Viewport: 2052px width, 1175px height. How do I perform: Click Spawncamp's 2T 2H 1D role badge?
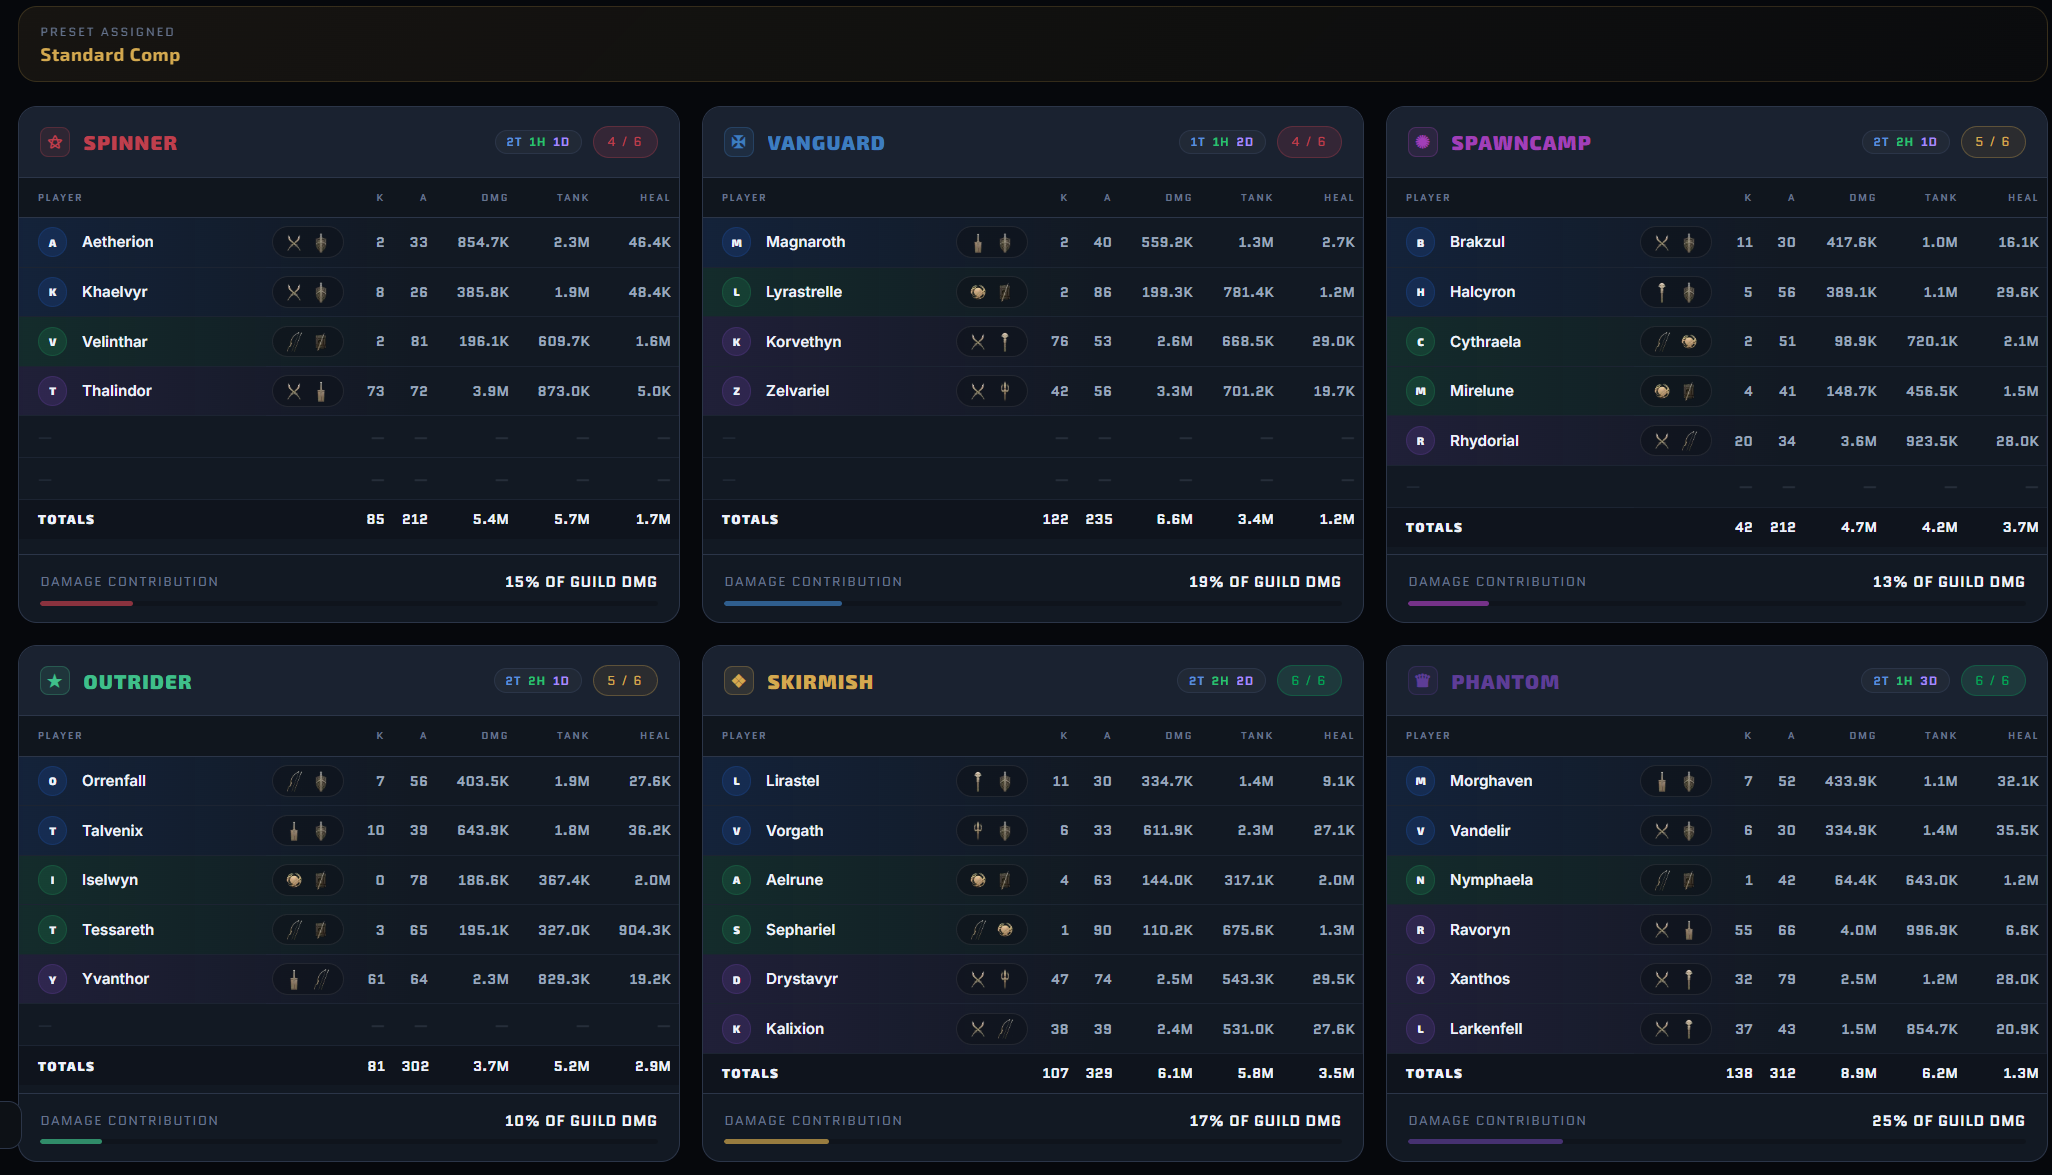point(1905,142)
